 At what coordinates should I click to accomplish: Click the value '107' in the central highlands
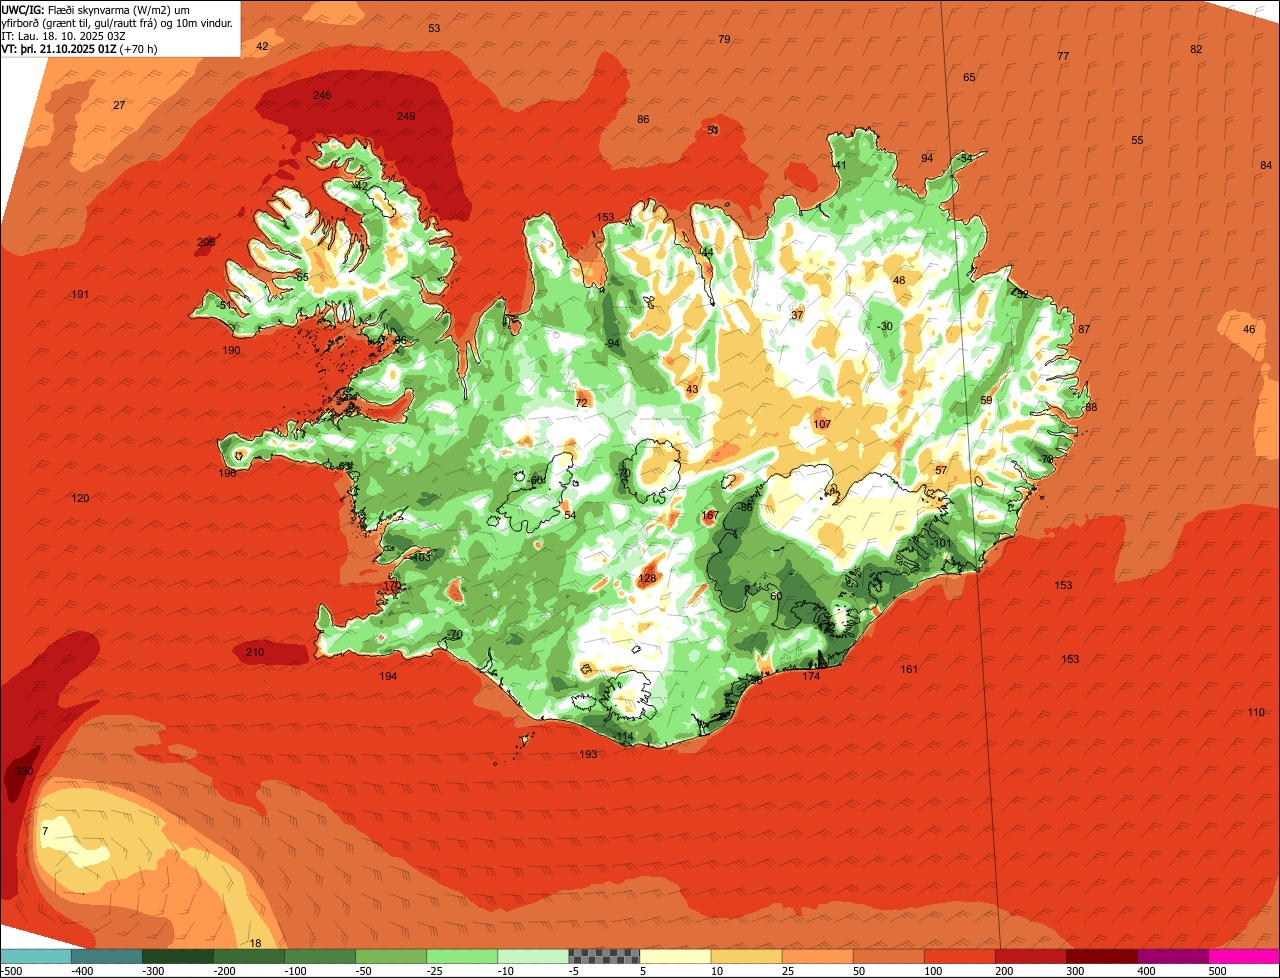click(822, 424)
